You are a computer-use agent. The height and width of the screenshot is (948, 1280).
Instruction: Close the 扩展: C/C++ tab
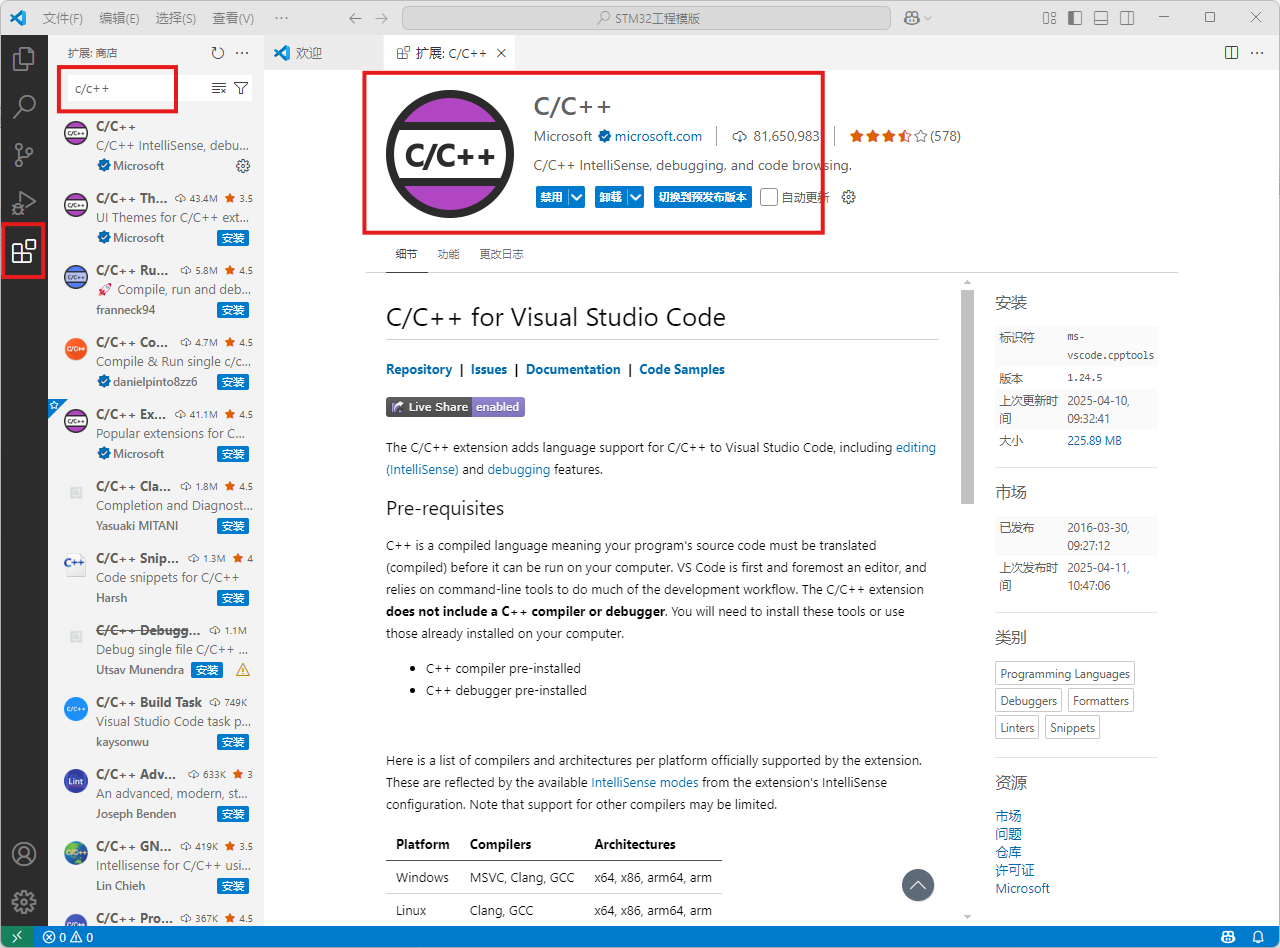[x=501, y=53]
